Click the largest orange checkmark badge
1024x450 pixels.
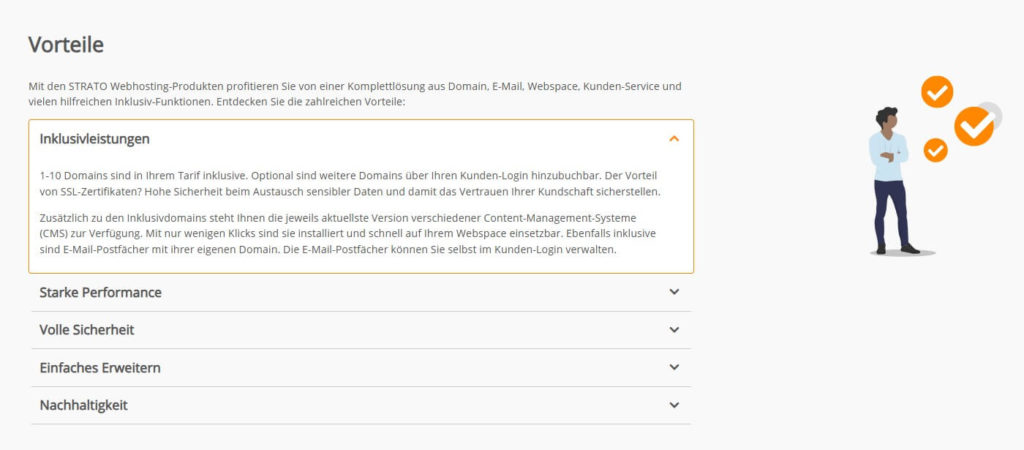point(972,127)
